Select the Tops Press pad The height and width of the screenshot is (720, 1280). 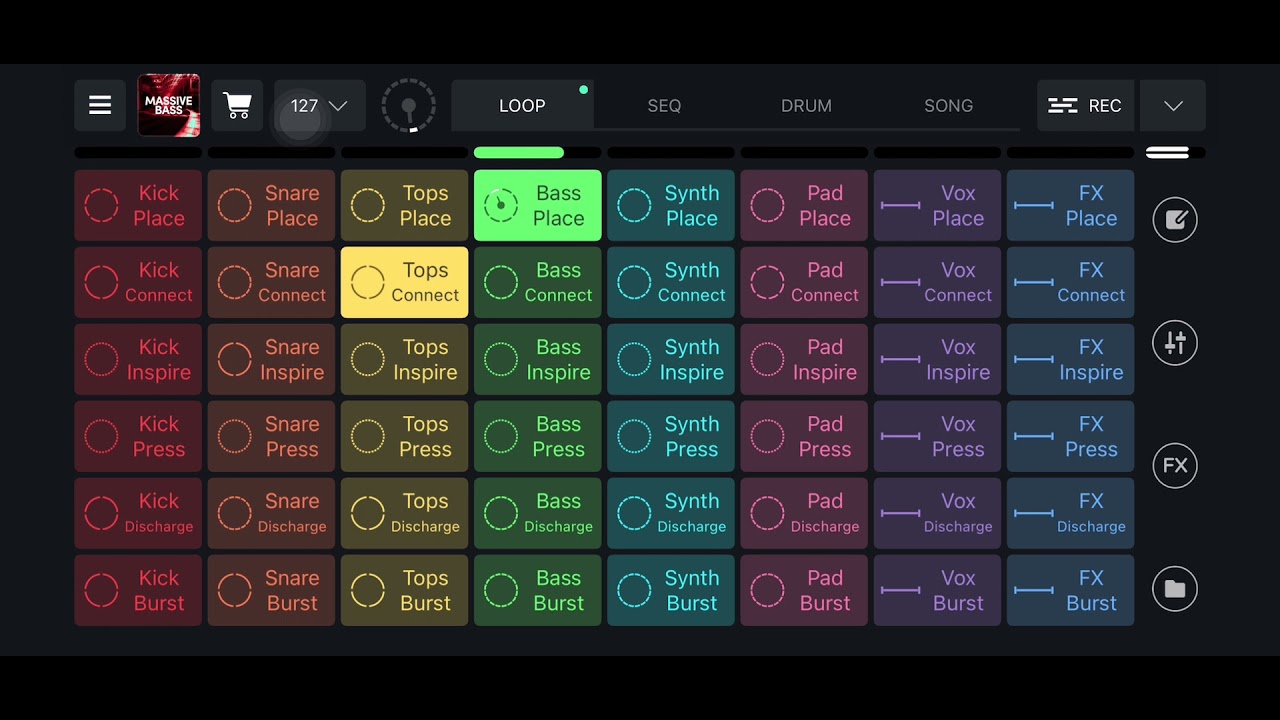[x=404, y=436]
